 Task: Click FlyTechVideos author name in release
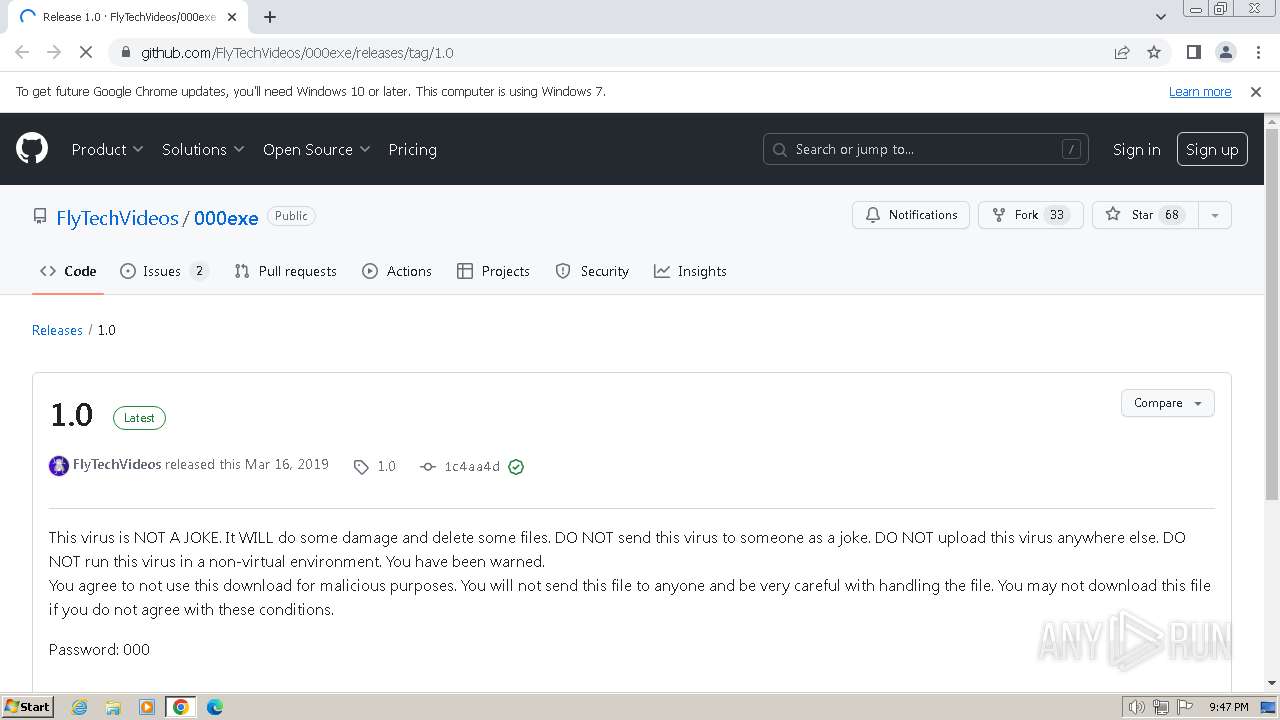tap(117, 464)
